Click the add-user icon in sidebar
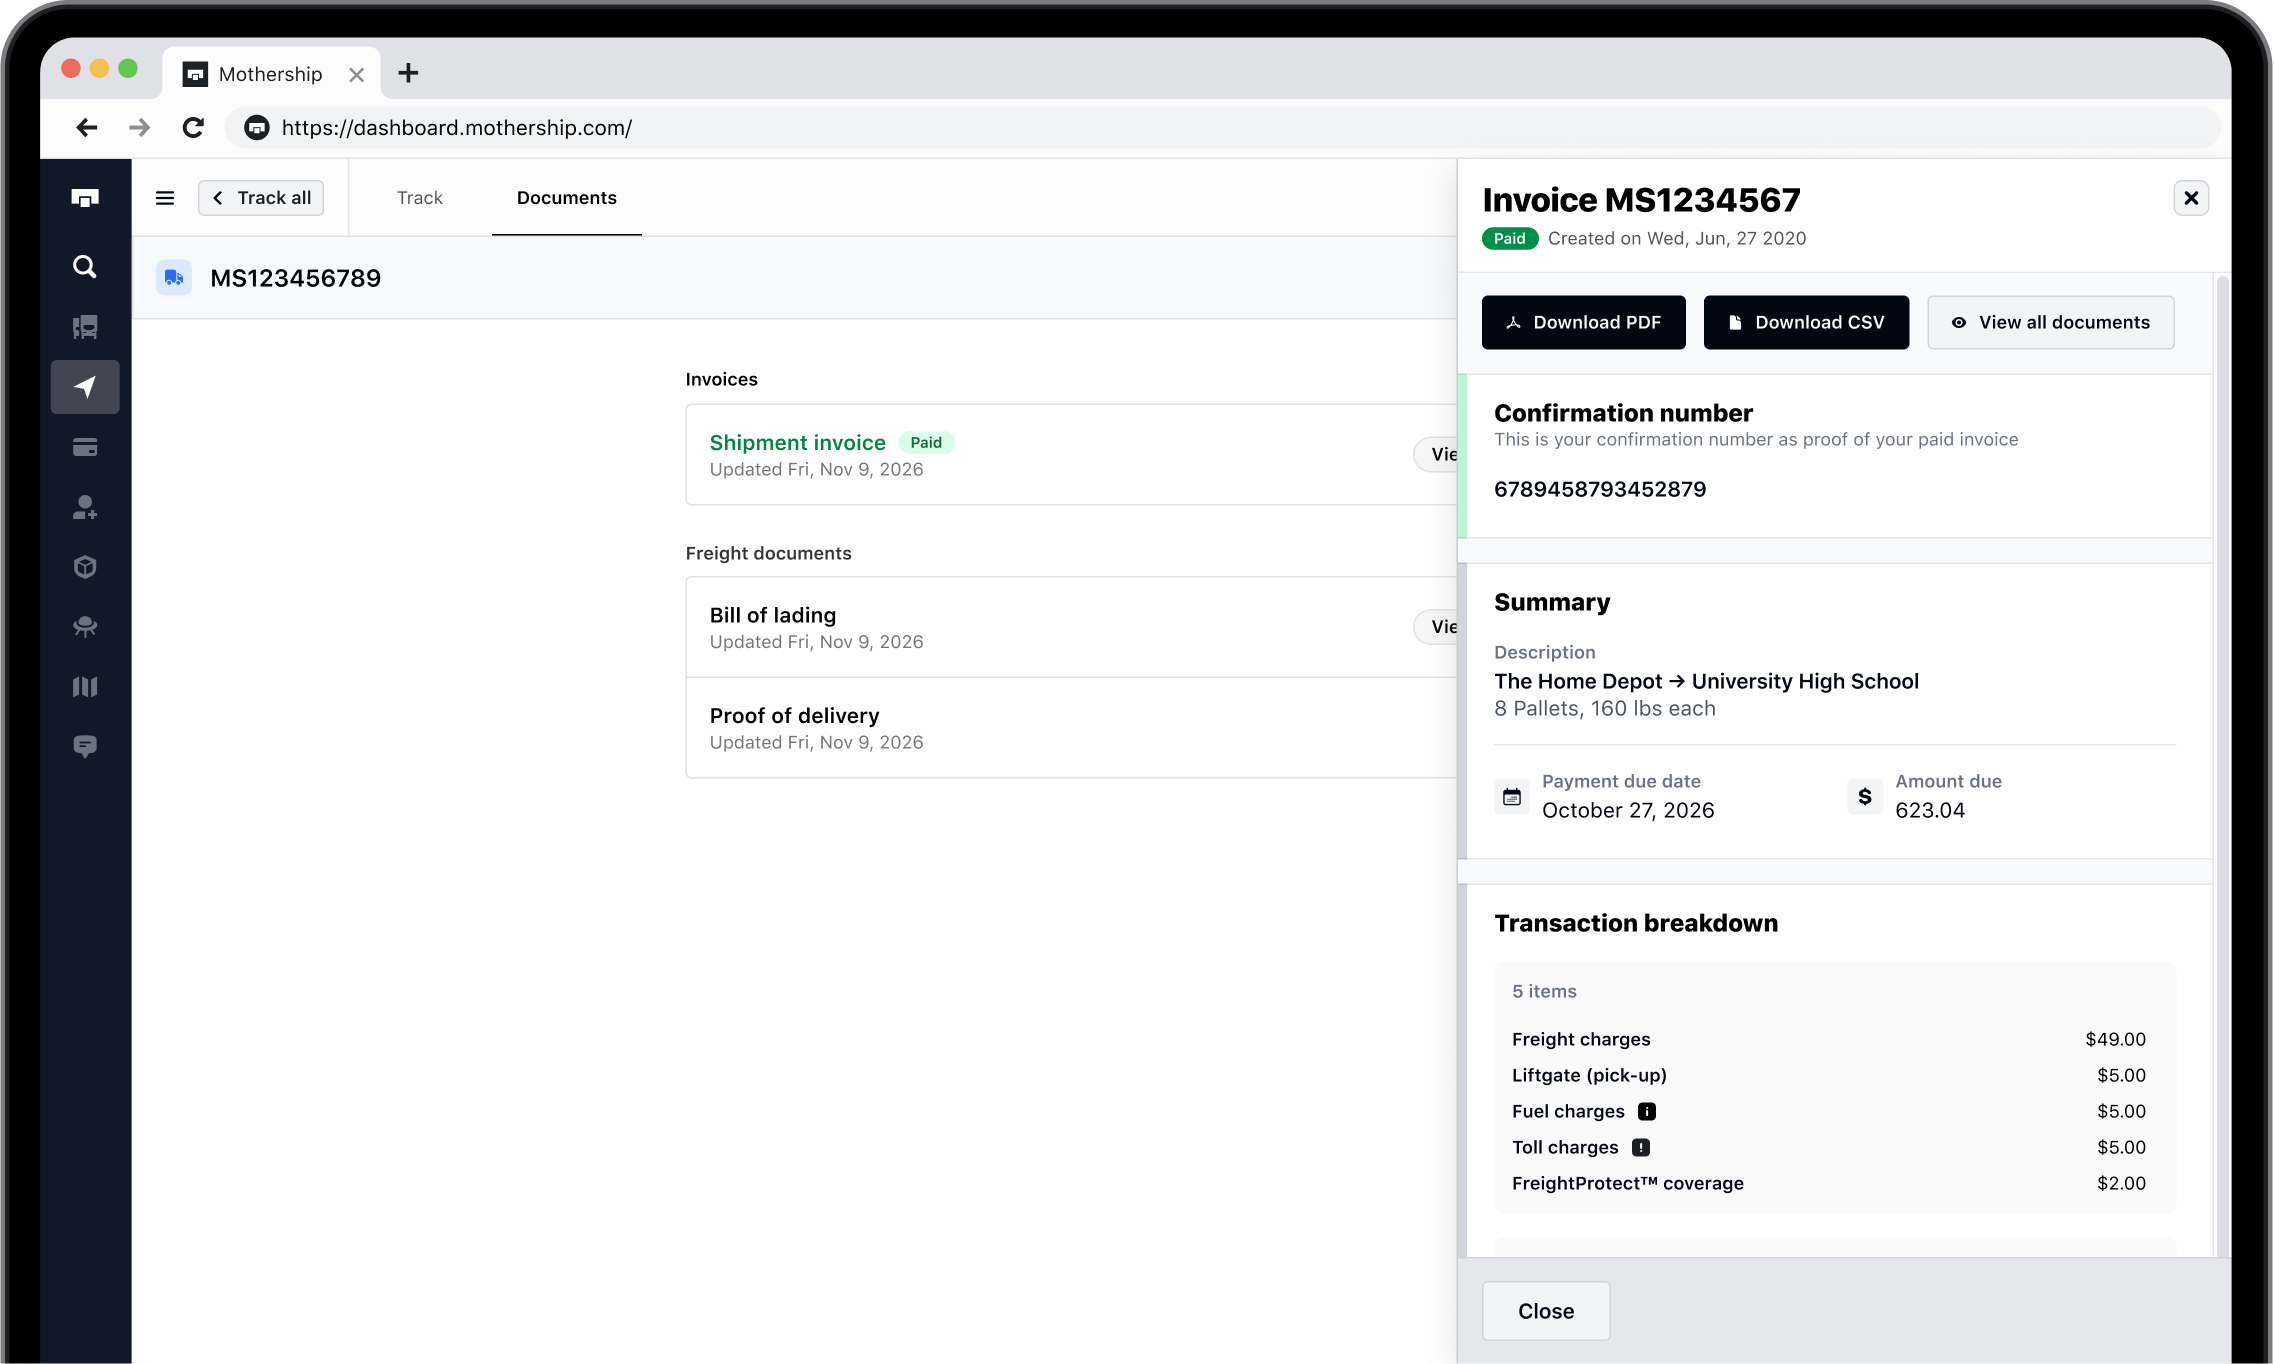 point(85,507)
